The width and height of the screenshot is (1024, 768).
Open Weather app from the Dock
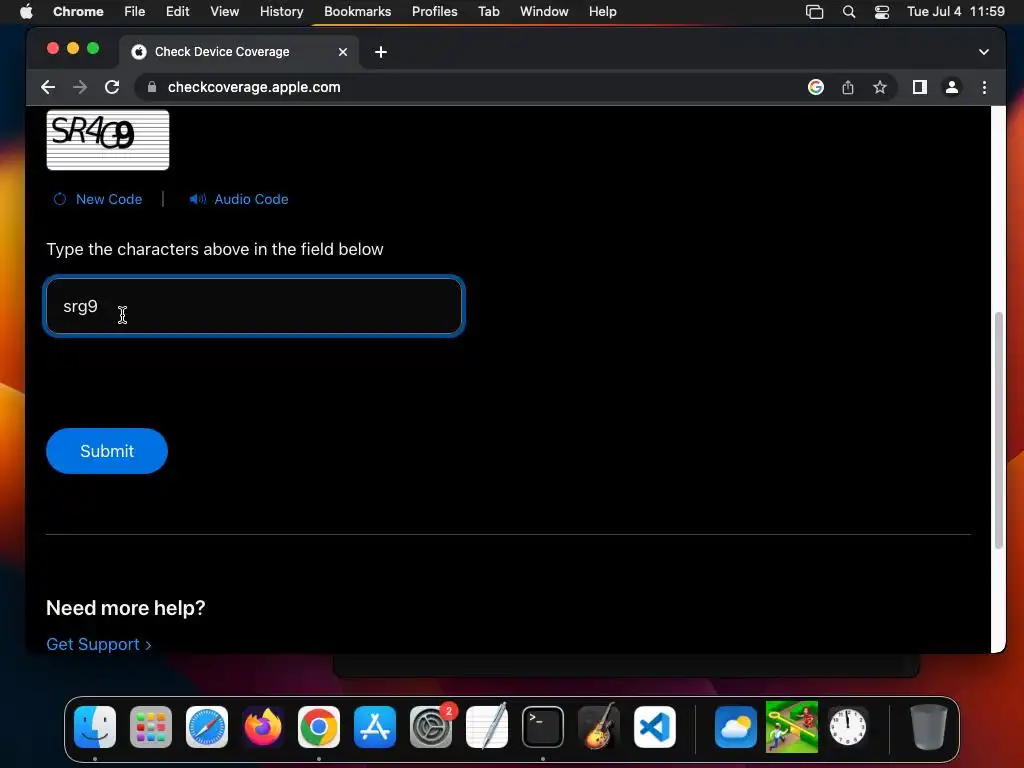point(736,727)
